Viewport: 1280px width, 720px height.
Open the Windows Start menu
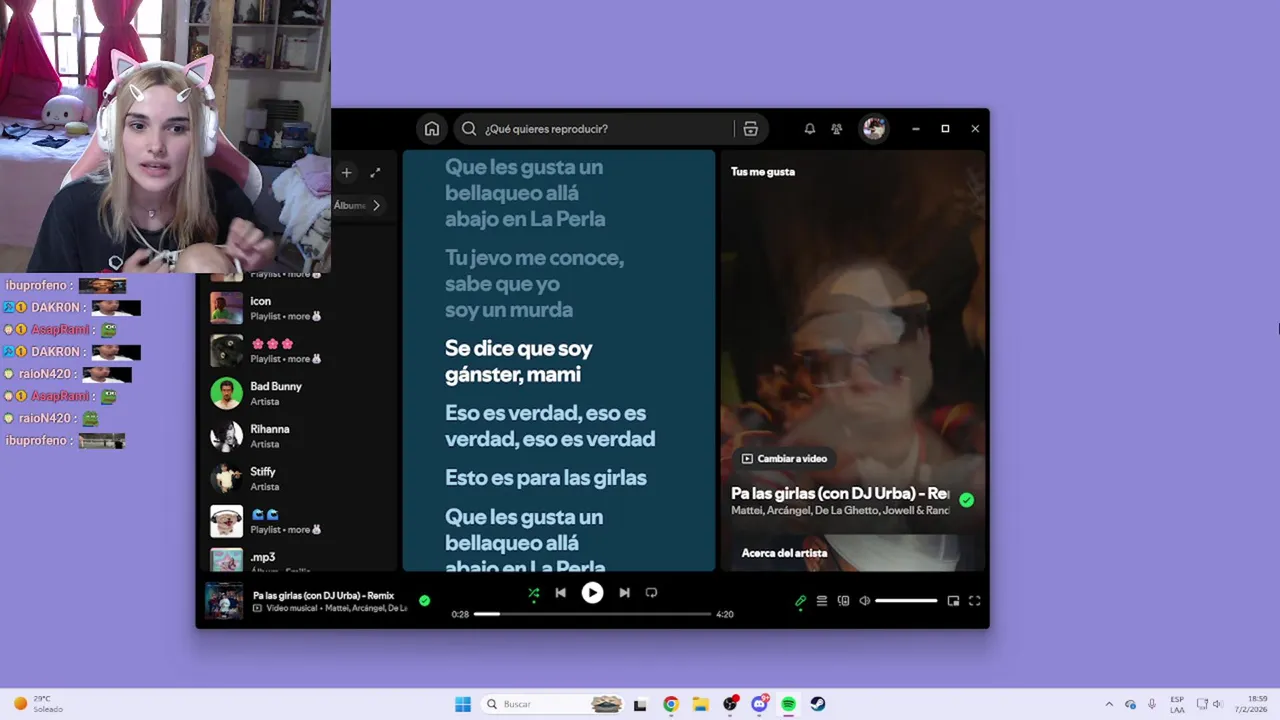coord(463,704)
